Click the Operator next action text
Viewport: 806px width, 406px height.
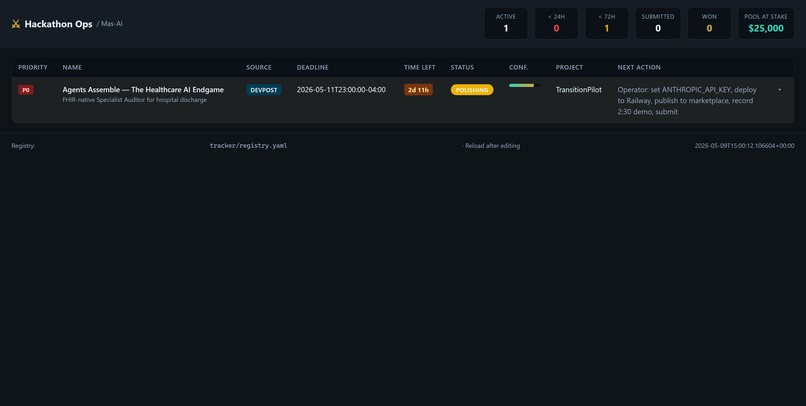coord(687,101)
